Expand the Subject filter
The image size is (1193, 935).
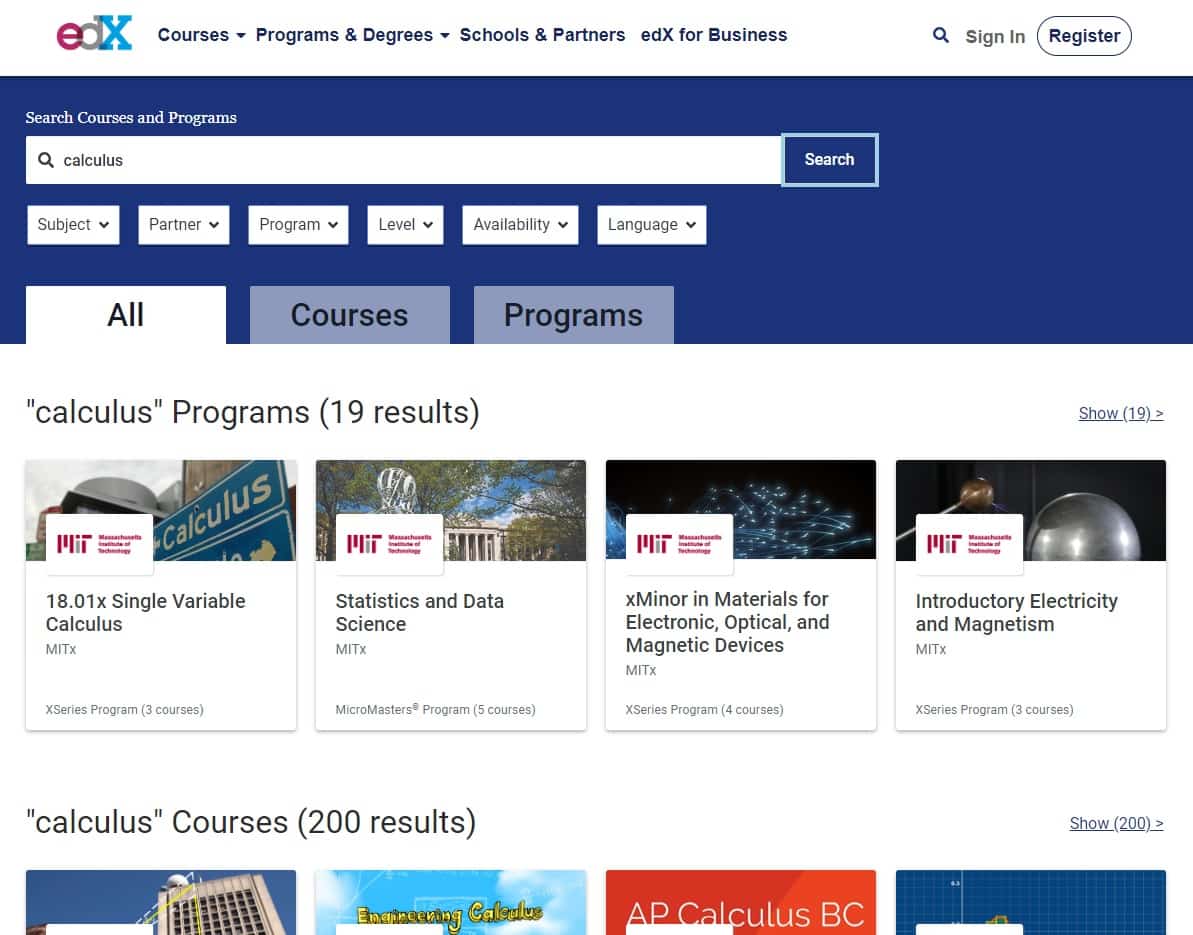[x=73, y=224]
